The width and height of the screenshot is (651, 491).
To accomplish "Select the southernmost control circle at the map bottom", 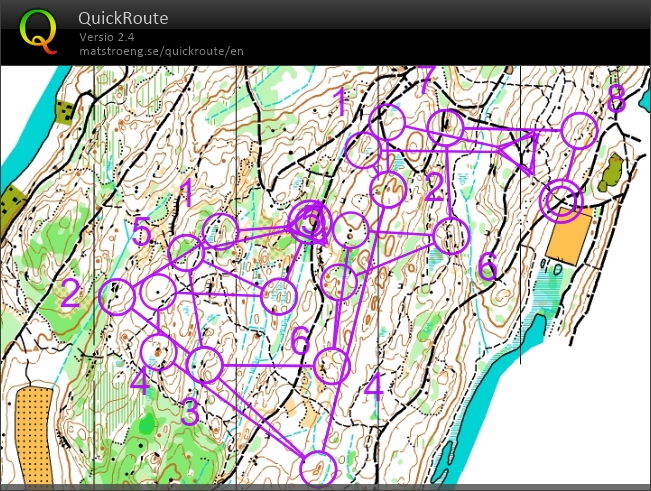I will click(317, 467).
